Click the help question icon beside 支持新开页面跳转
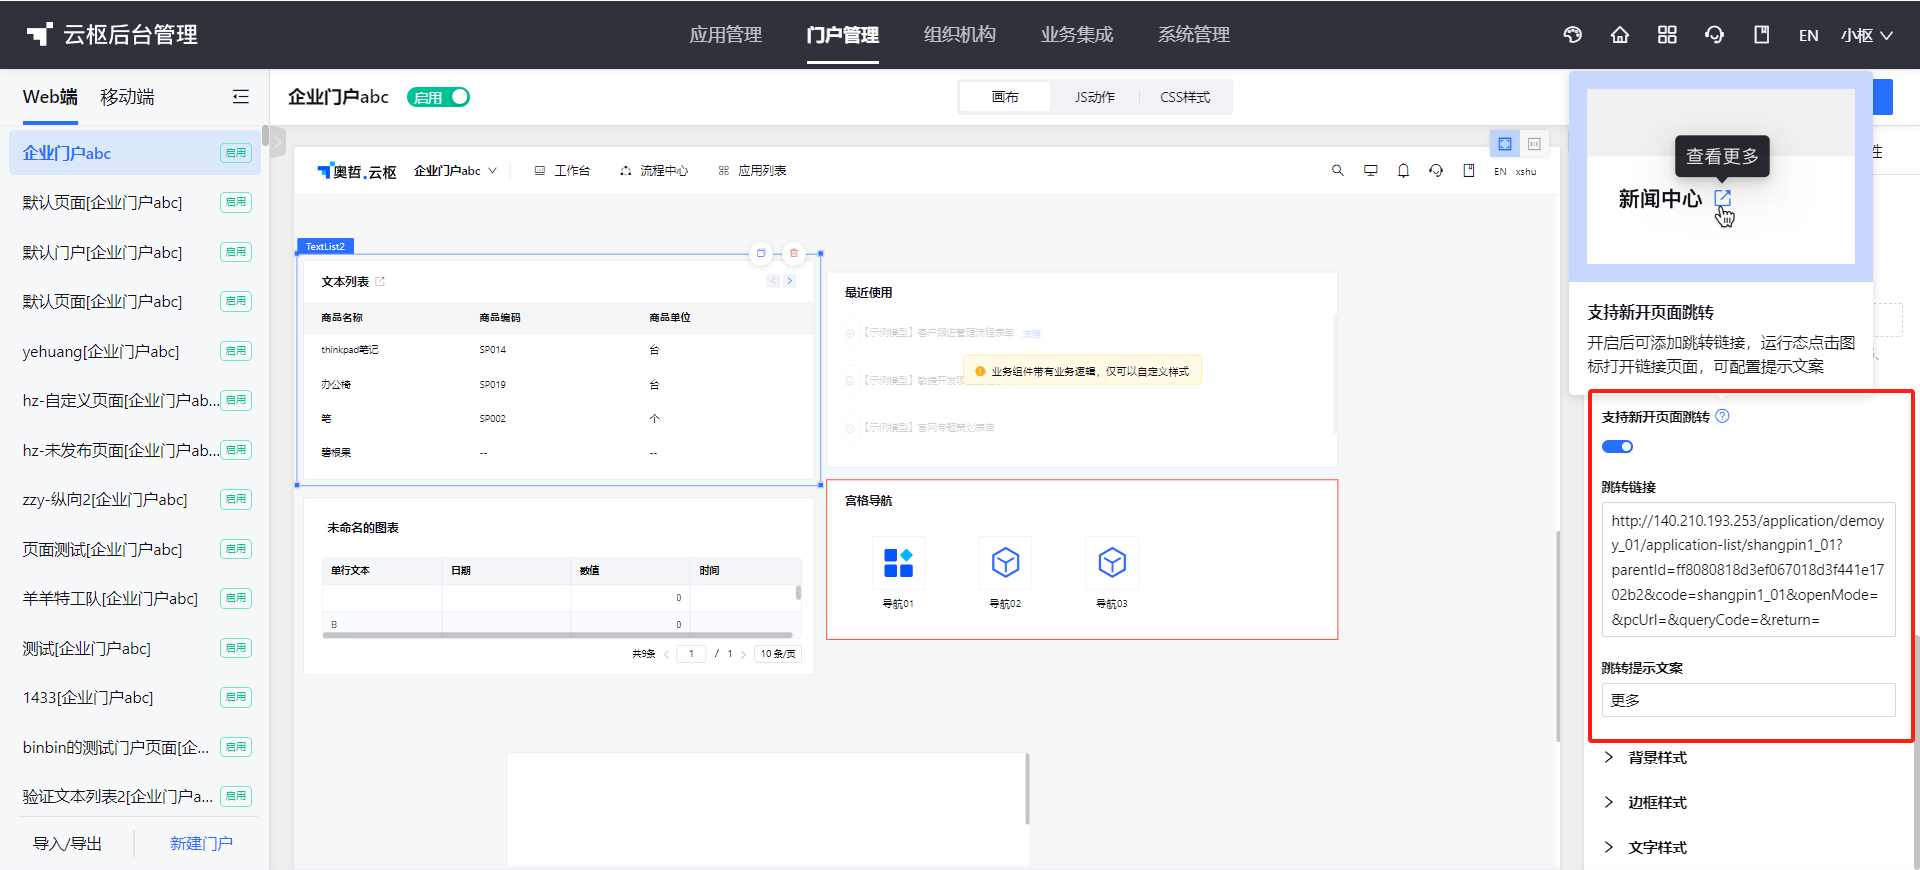This screenshot has width=1920, height=870. 1722,416
